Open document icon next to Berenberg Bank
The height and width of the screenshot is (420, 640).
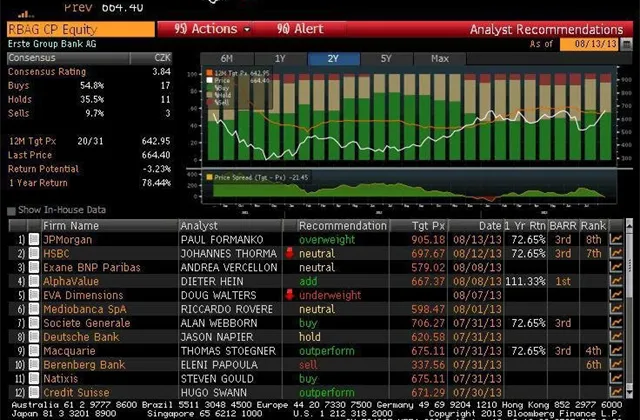point(34,364)
